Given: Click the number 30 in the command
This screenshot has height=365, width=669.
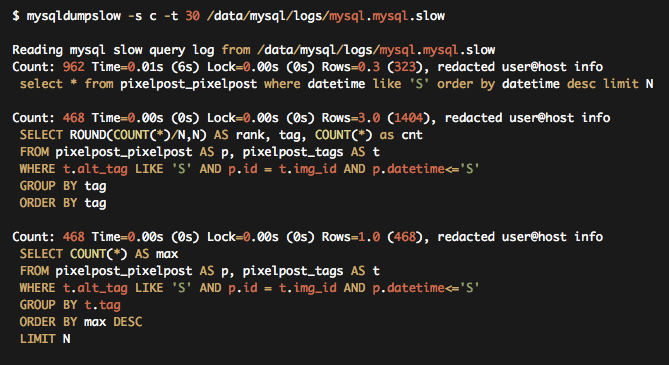Looking at the screenshot, I should [192, 16].
